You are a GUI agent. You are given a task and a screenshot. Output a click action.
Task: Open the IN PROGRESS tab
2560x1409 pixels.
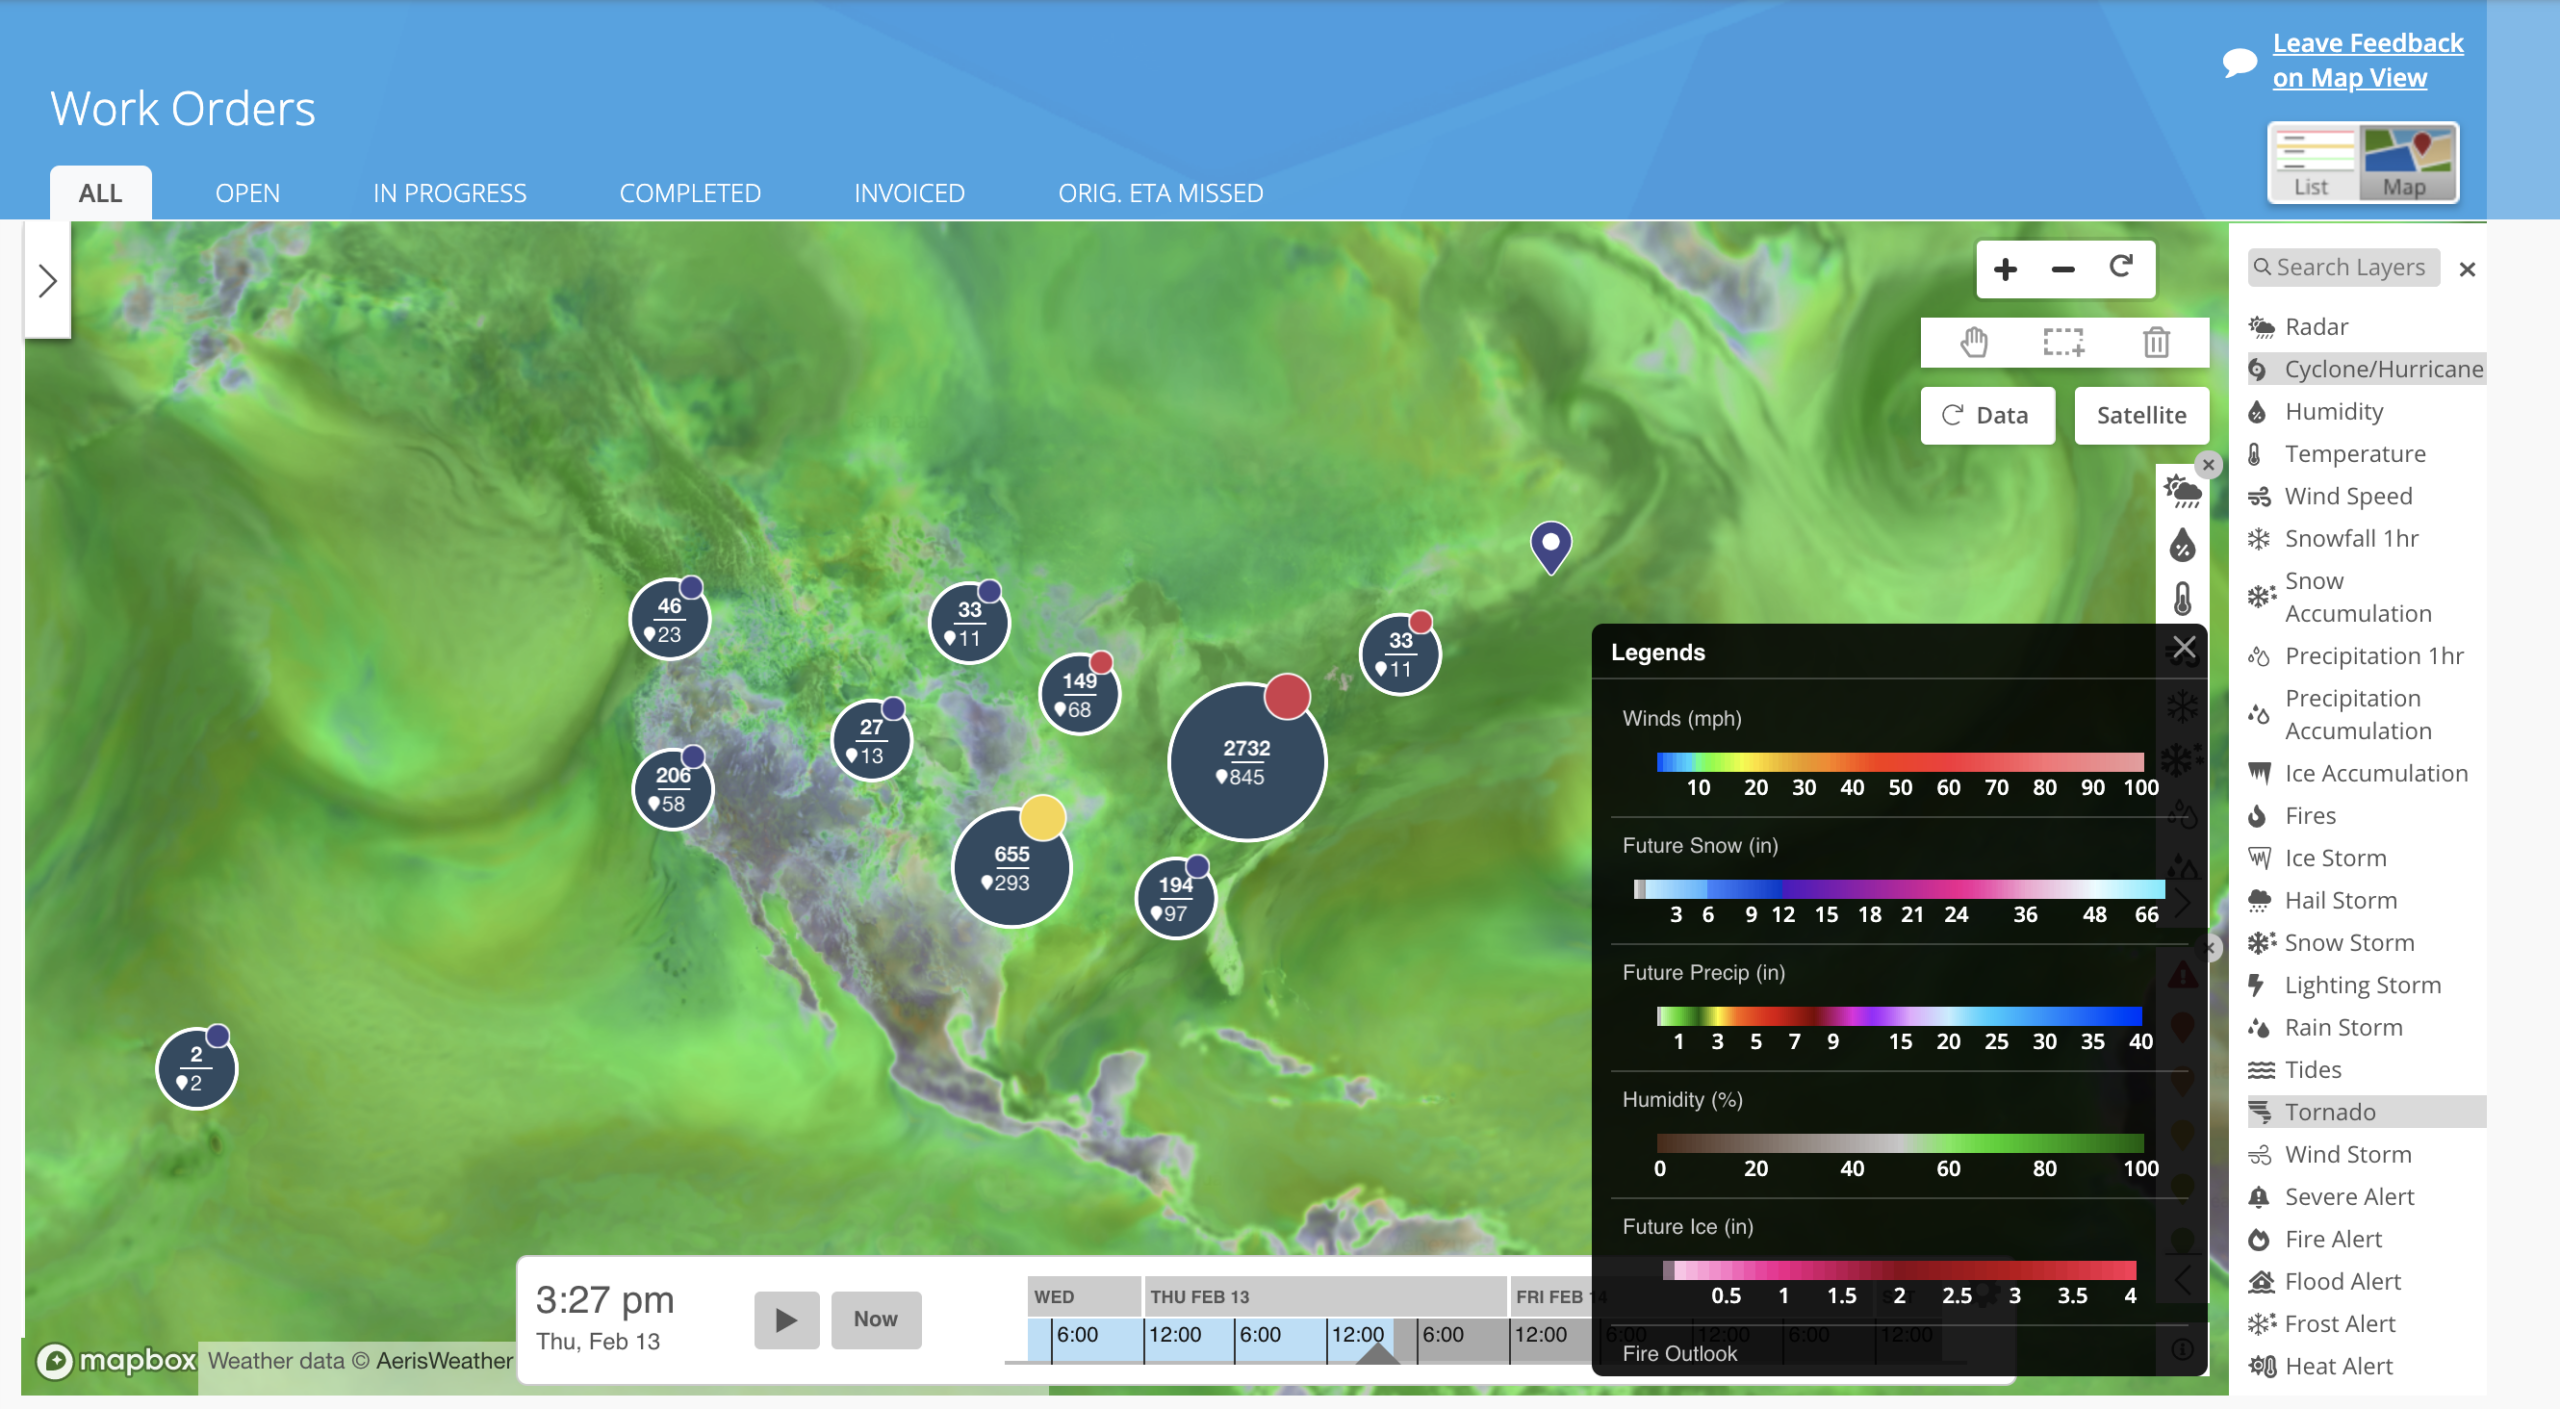tap(449, 193)
